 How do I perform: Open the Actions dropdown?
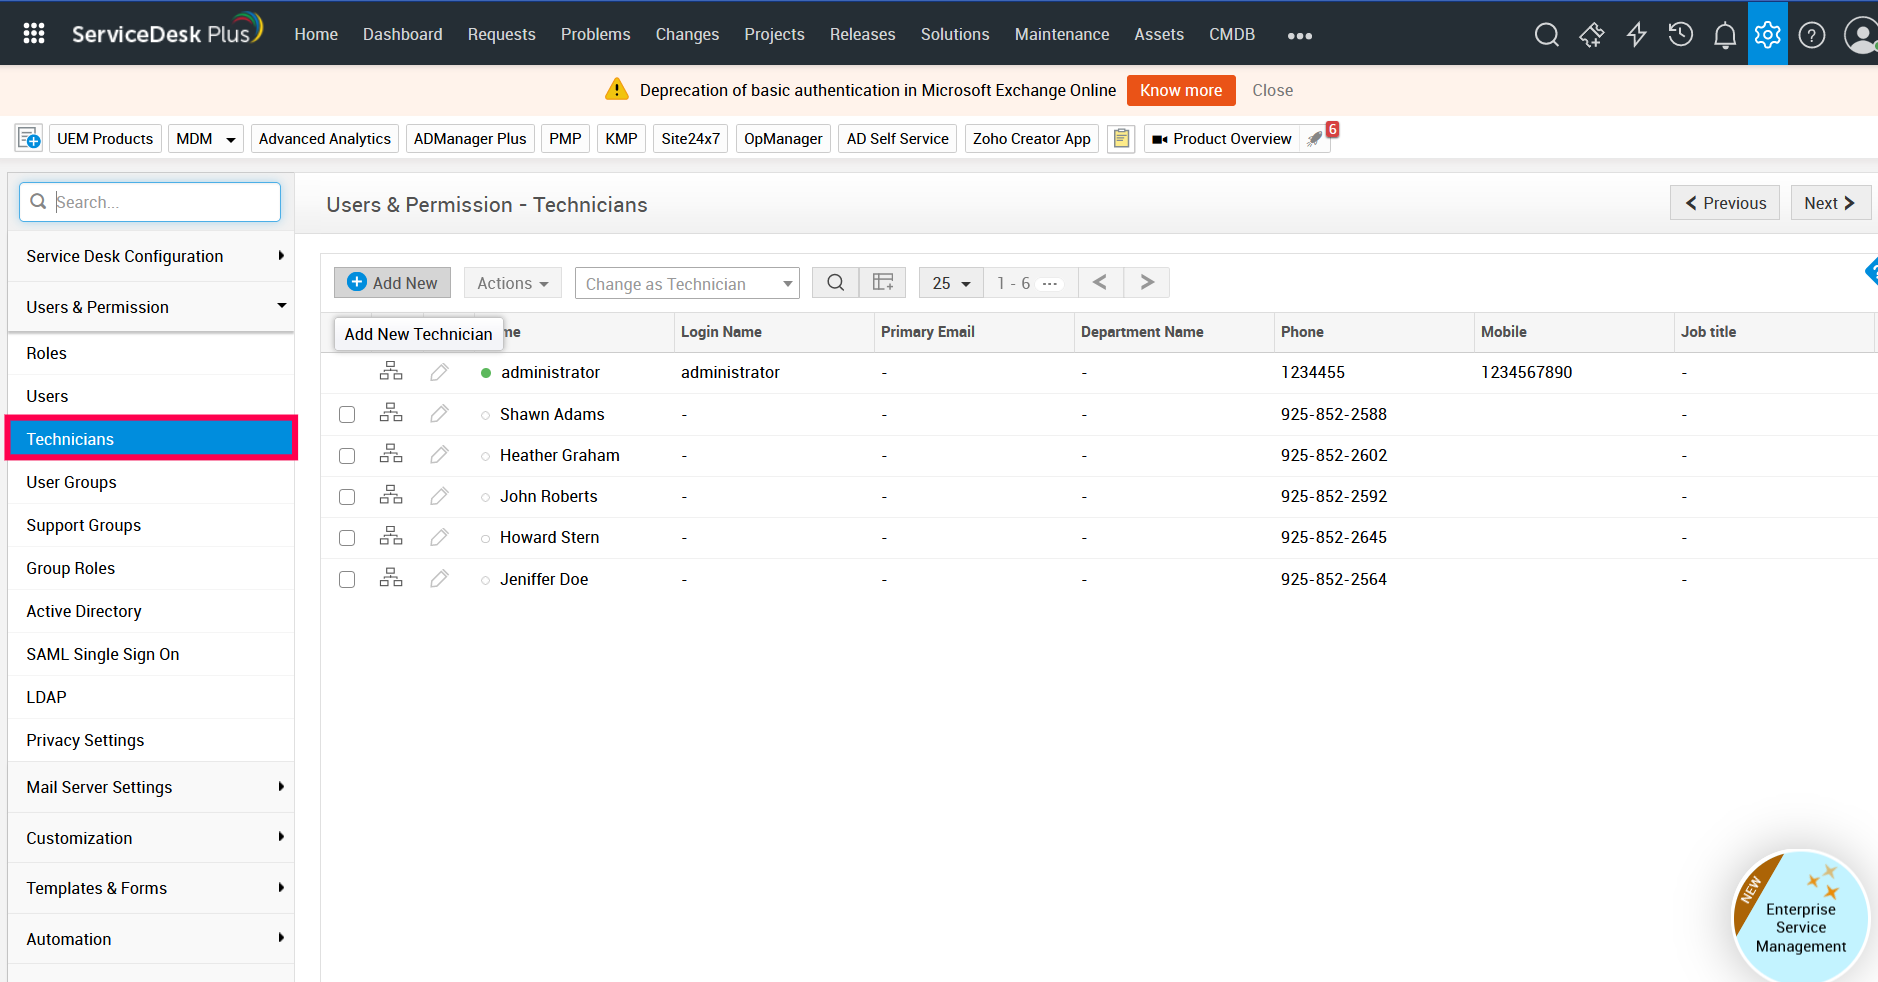tap(512, 283)
